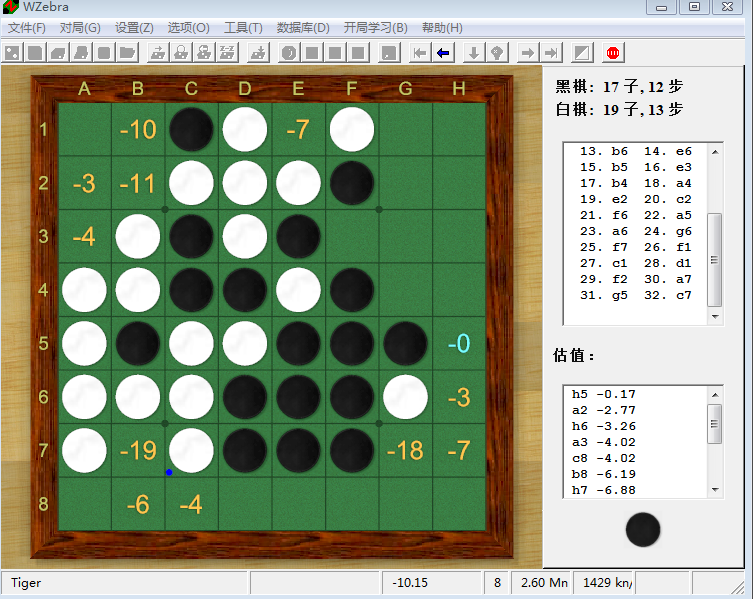Select move '20. c2' in move list
753x599 pixels.
tap(668, 199)
